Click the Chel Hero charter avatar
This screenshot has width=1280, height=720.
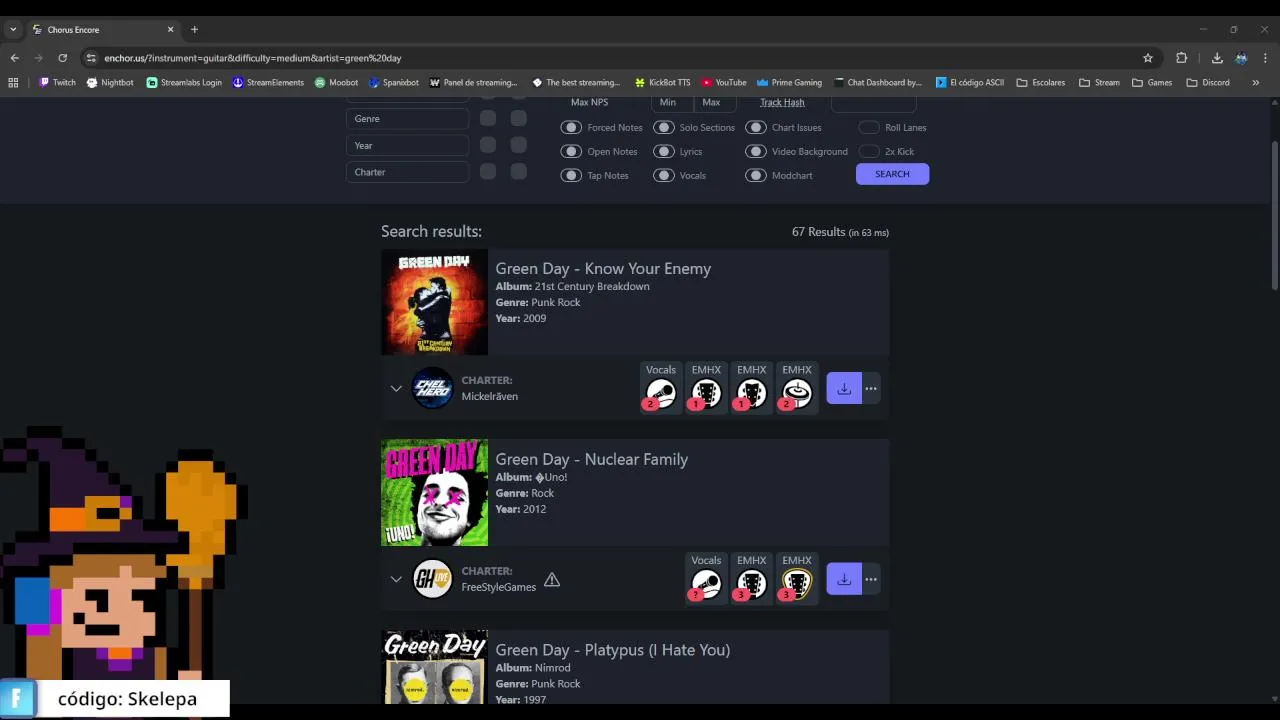click(433, 388)
